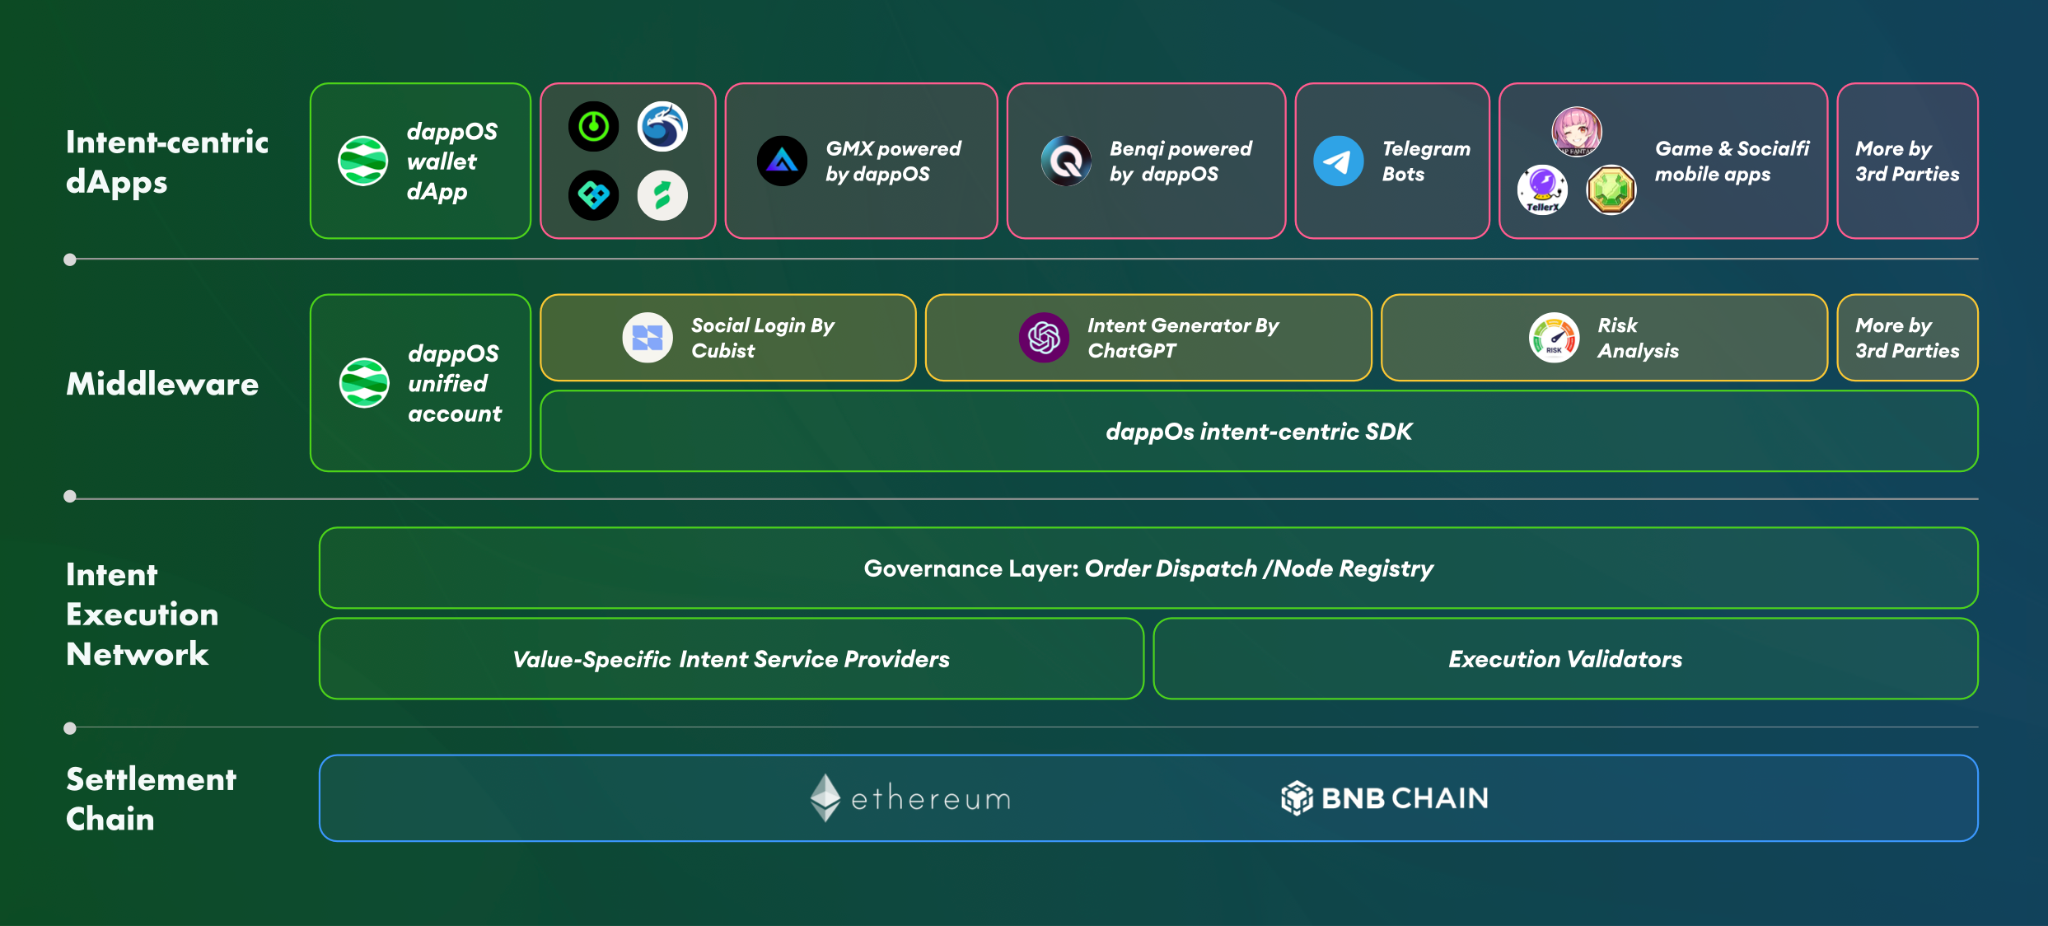Click the Benqi Q icon
The image size is (2048, 926).
(x=1063, y=161)
